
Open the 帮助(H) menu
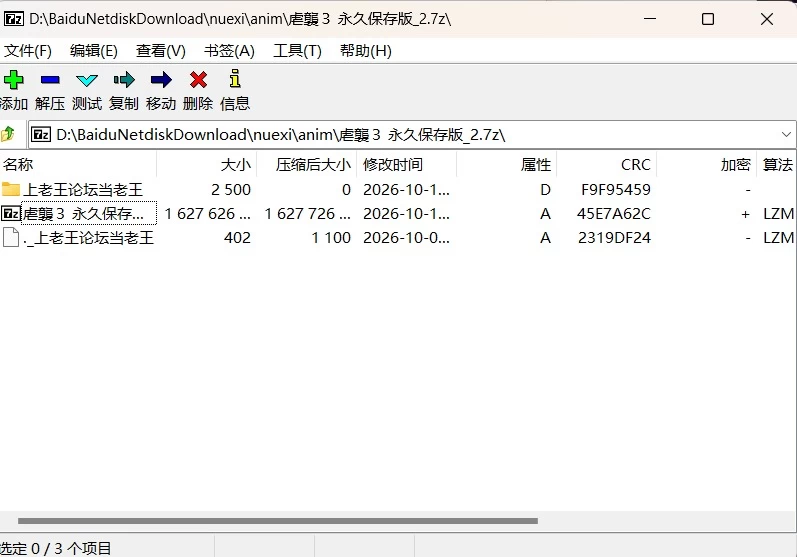(365, 51)
